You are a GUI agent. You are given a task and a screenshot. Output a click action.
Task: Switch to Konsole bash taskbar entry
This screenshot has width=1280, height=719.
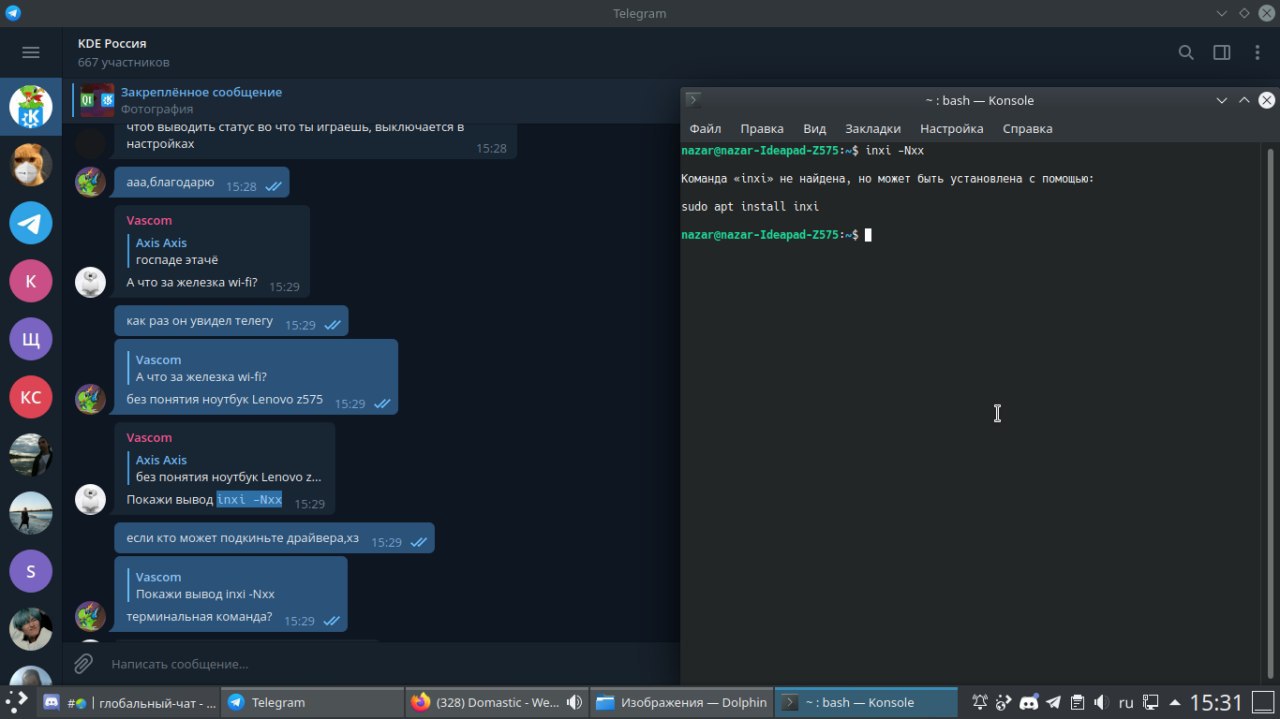click(x=866, y=702)
